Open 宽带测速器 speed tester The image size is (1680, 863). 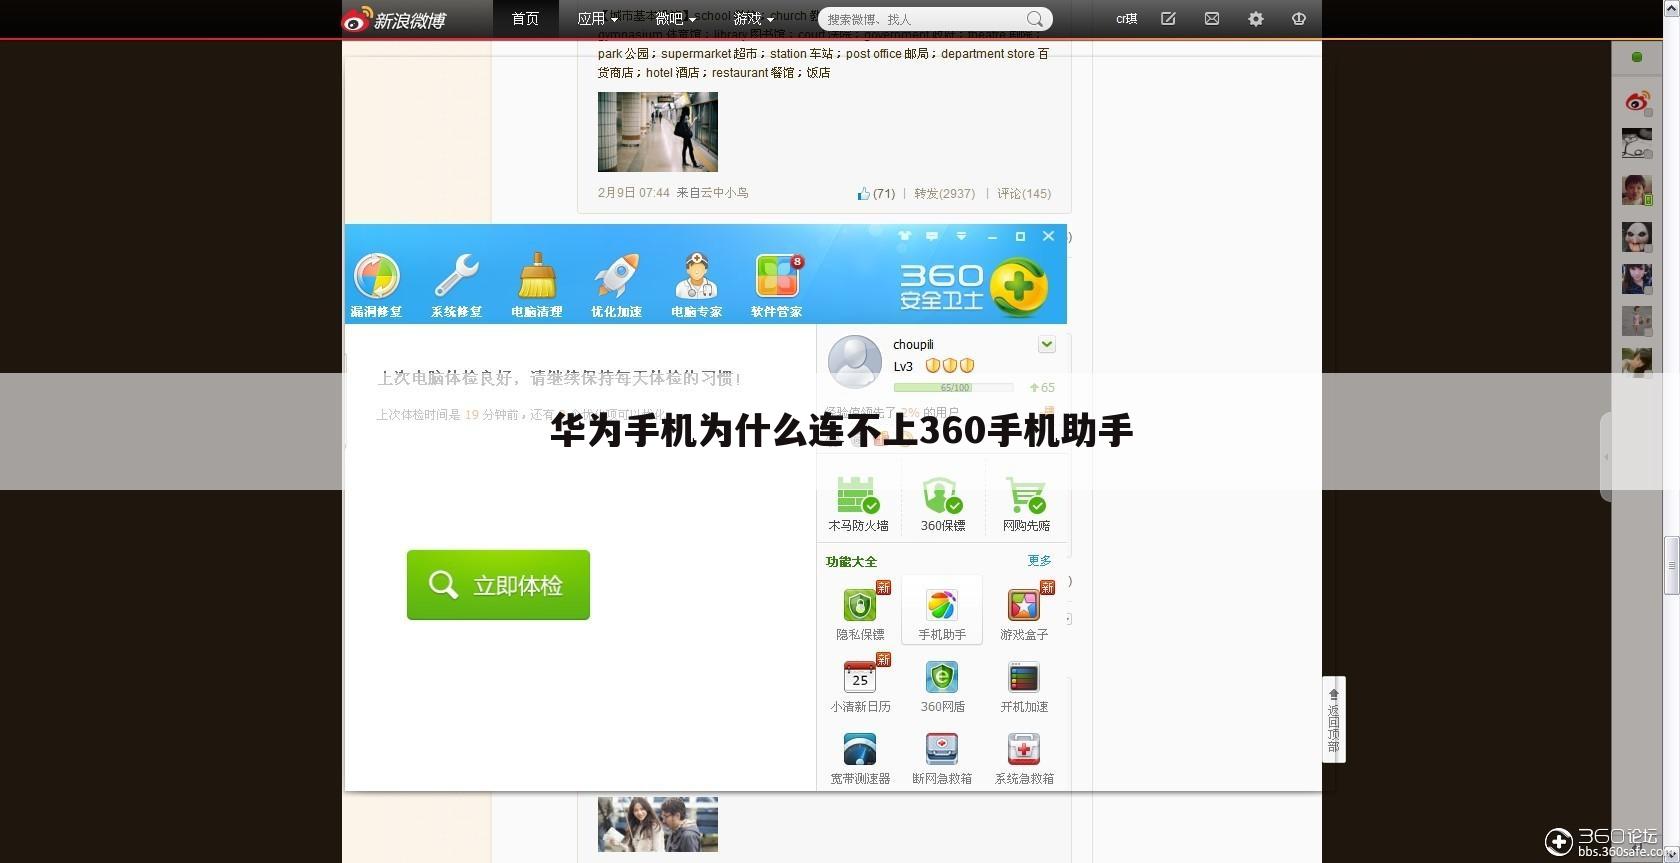pos(860,758)
